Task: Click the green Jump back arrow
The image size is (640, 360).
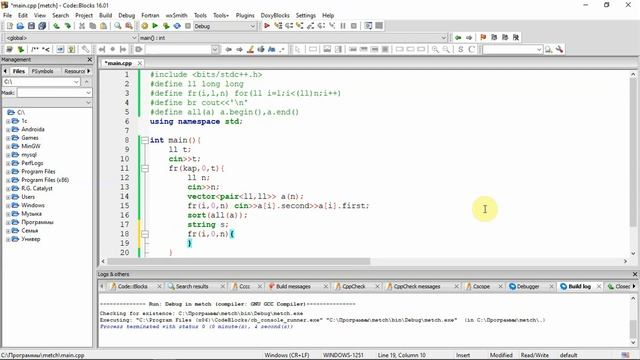Action: click(x=458, y=38)
